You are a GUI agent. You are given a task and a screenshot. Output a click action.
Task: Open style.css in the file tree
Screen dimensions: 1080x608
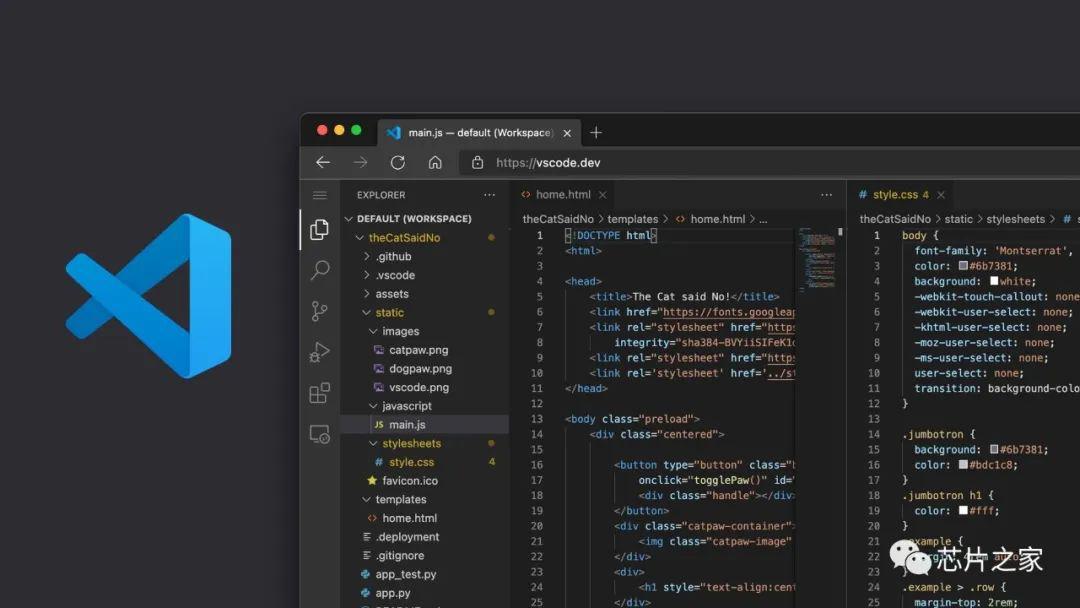click(411, 462)
